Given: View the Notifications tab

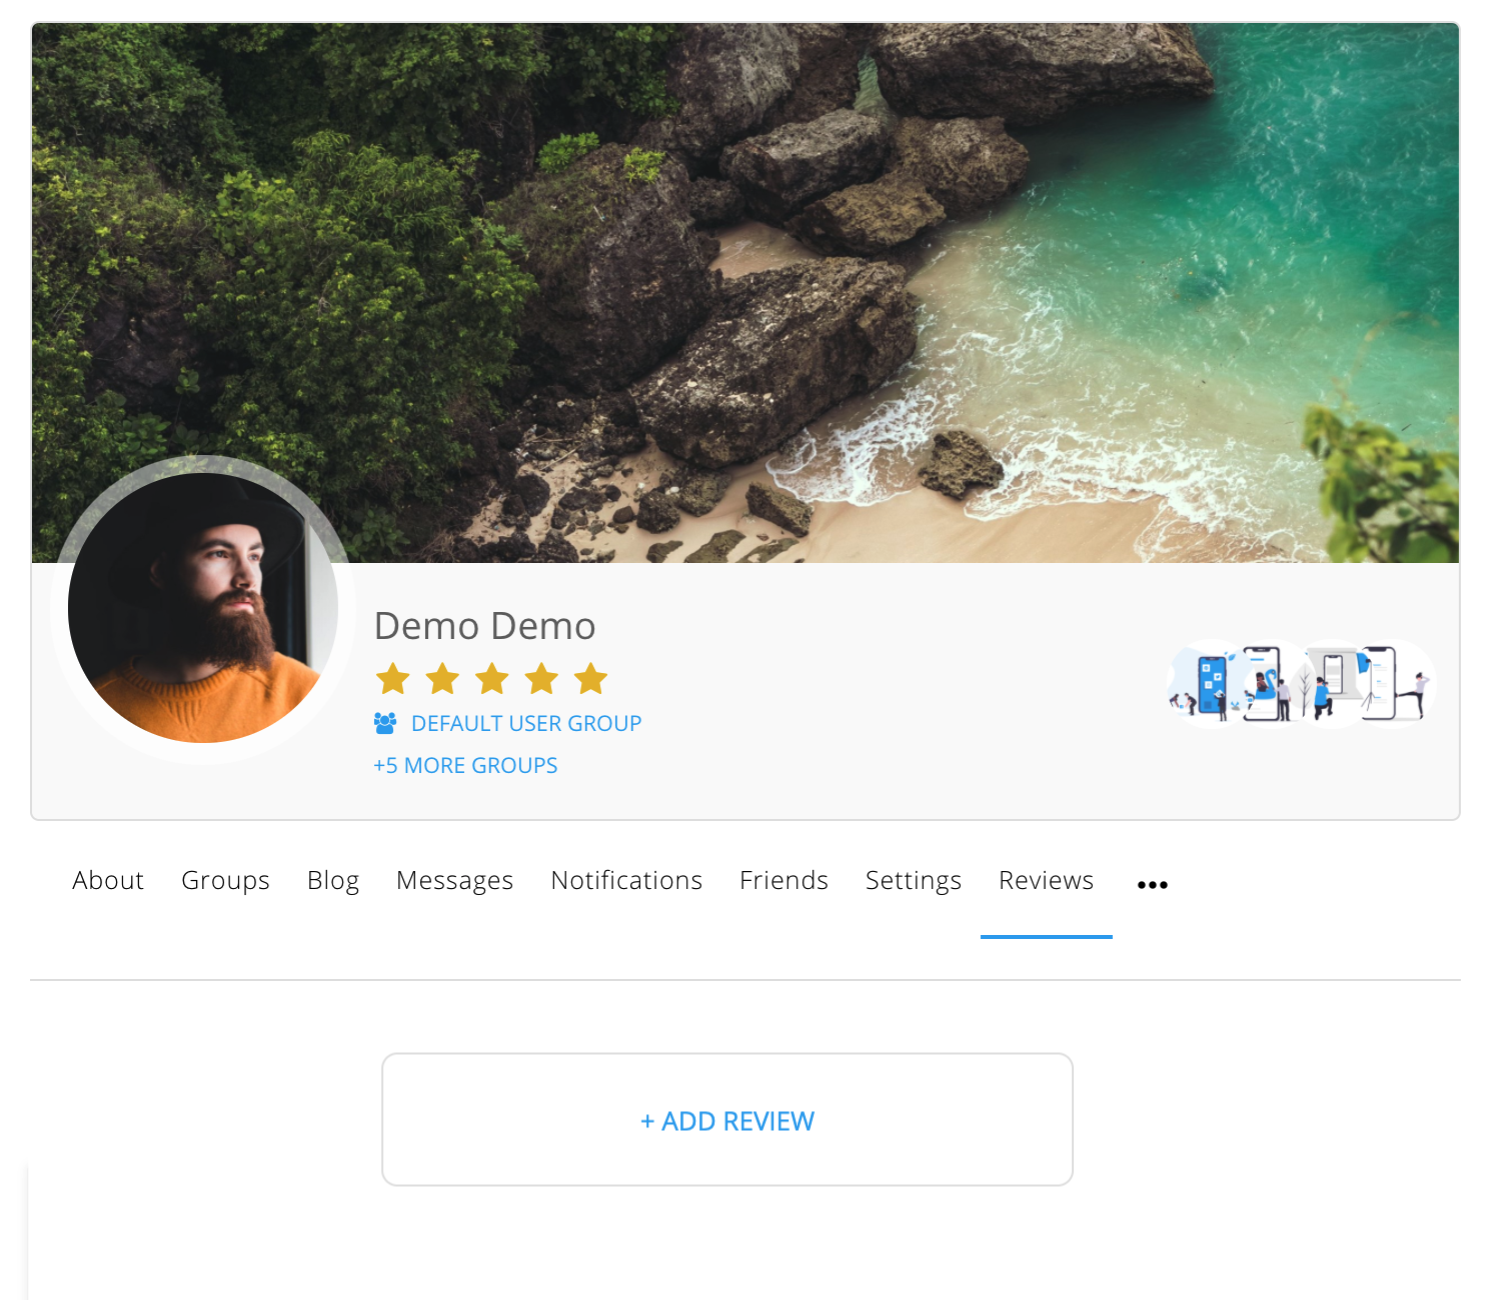Looking at the screenshot, I should 626,881.
